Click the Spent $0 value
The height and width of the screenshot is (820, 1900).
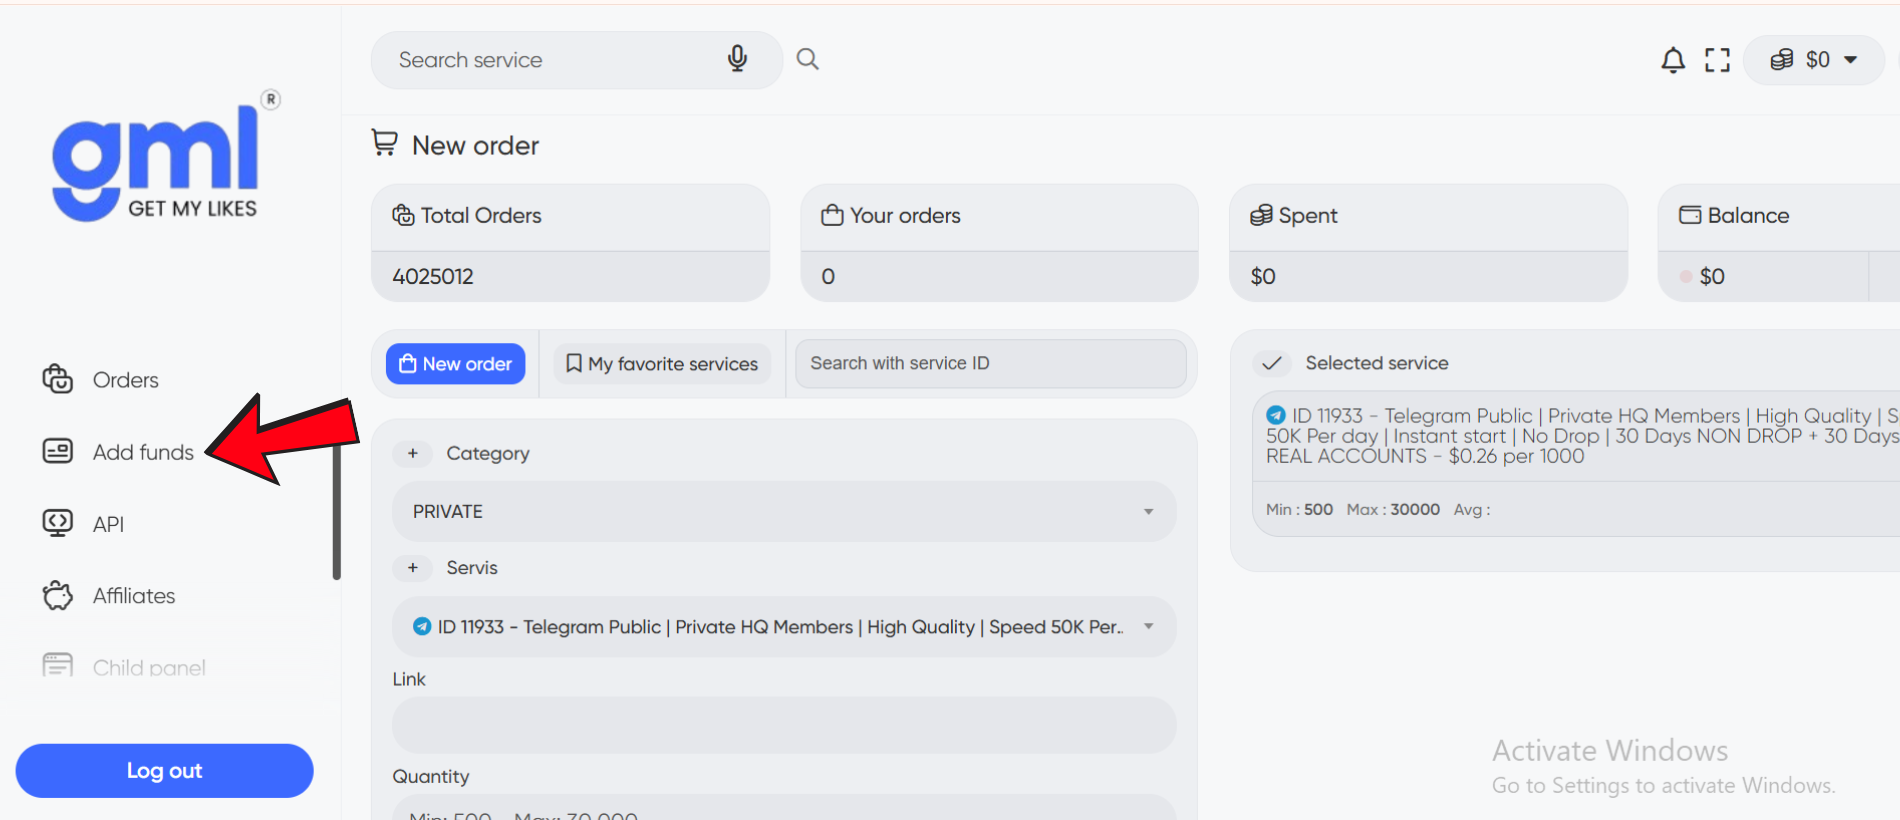(x=1263, y=276)
